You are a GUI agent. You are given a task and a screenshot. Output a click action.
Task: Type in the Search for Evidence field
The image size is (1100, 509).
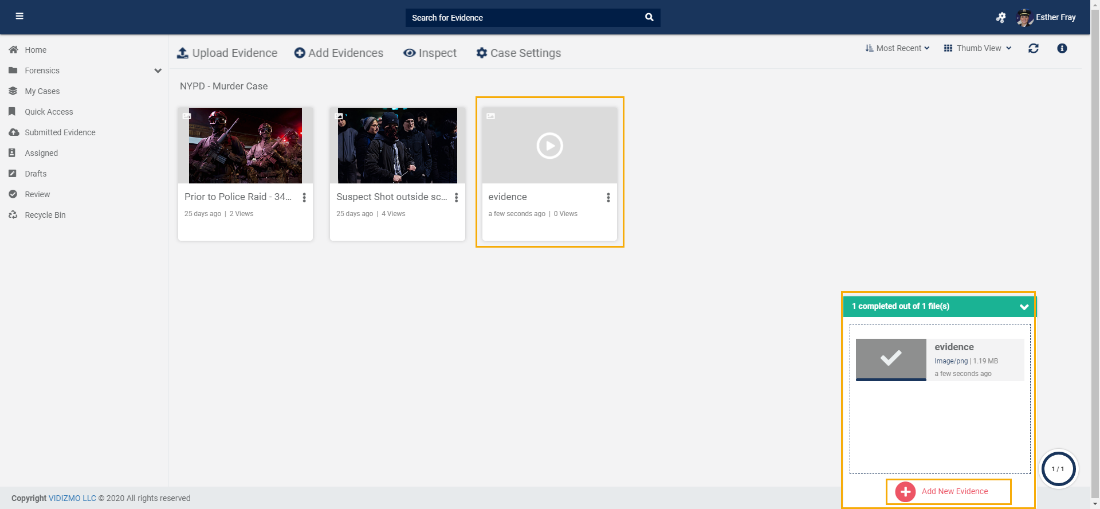point(520,18)
